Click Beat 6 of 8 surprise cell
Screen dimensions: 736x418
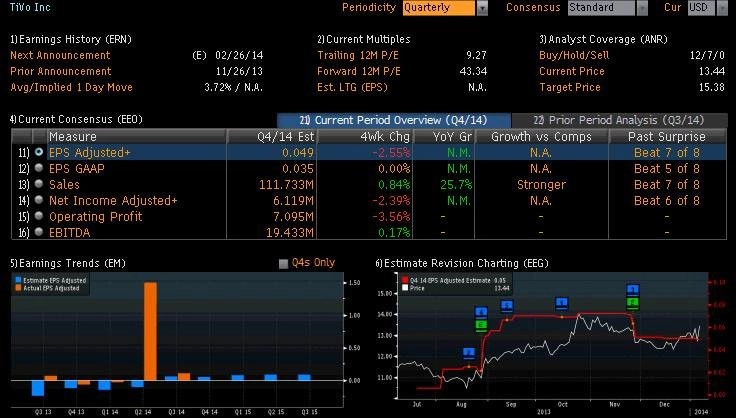click(x=667, y=200)
